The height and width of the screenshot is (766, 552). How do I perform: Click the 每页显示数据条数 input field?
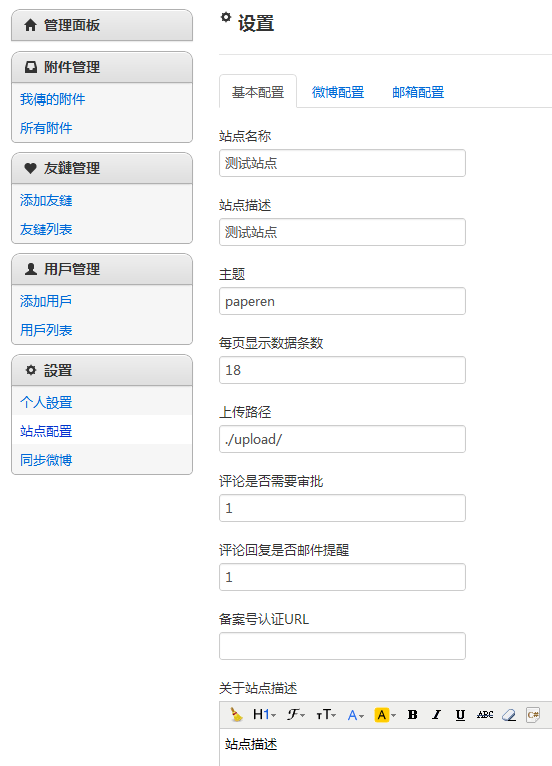342,370
